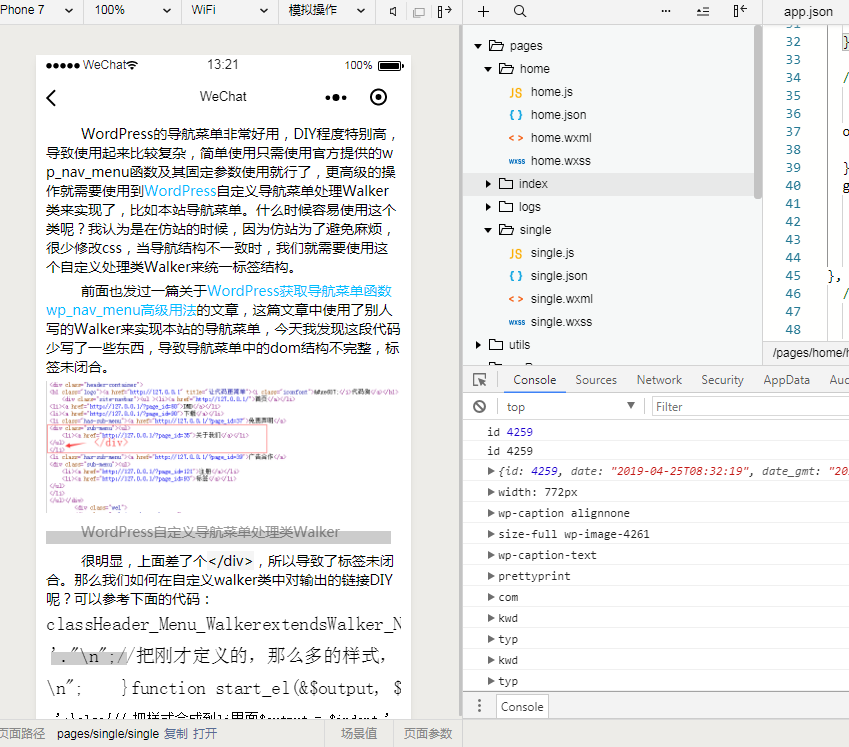The image size is (849, 747).
Task: Open the 模拟操作 dropdown
Action: [x=326, y=10]
